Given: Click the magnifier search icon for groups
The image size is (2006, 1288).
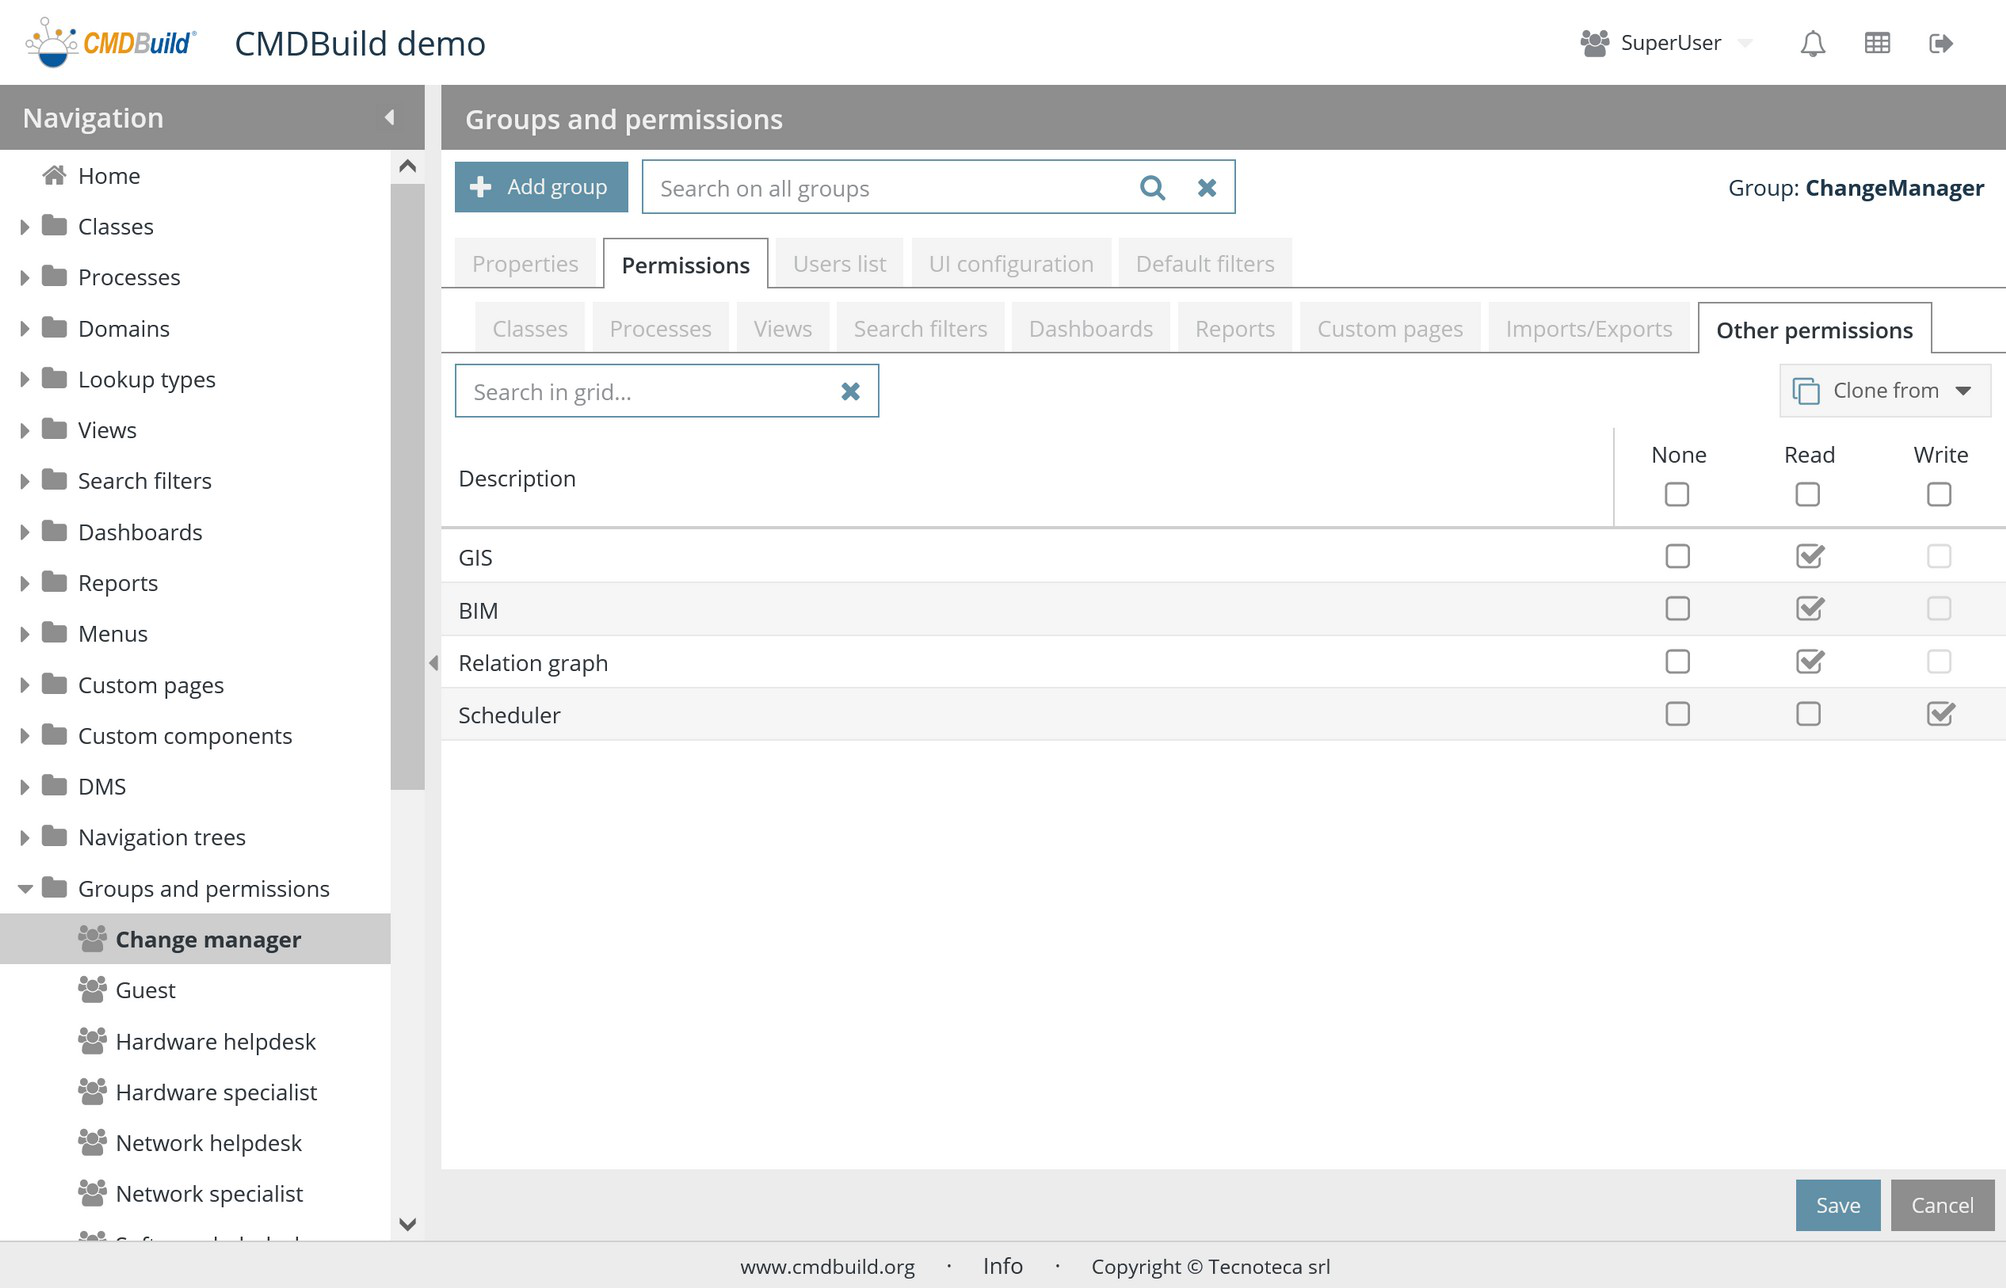Looking at the screenshot, I should pyautogui.click(x=1152, y=188).
